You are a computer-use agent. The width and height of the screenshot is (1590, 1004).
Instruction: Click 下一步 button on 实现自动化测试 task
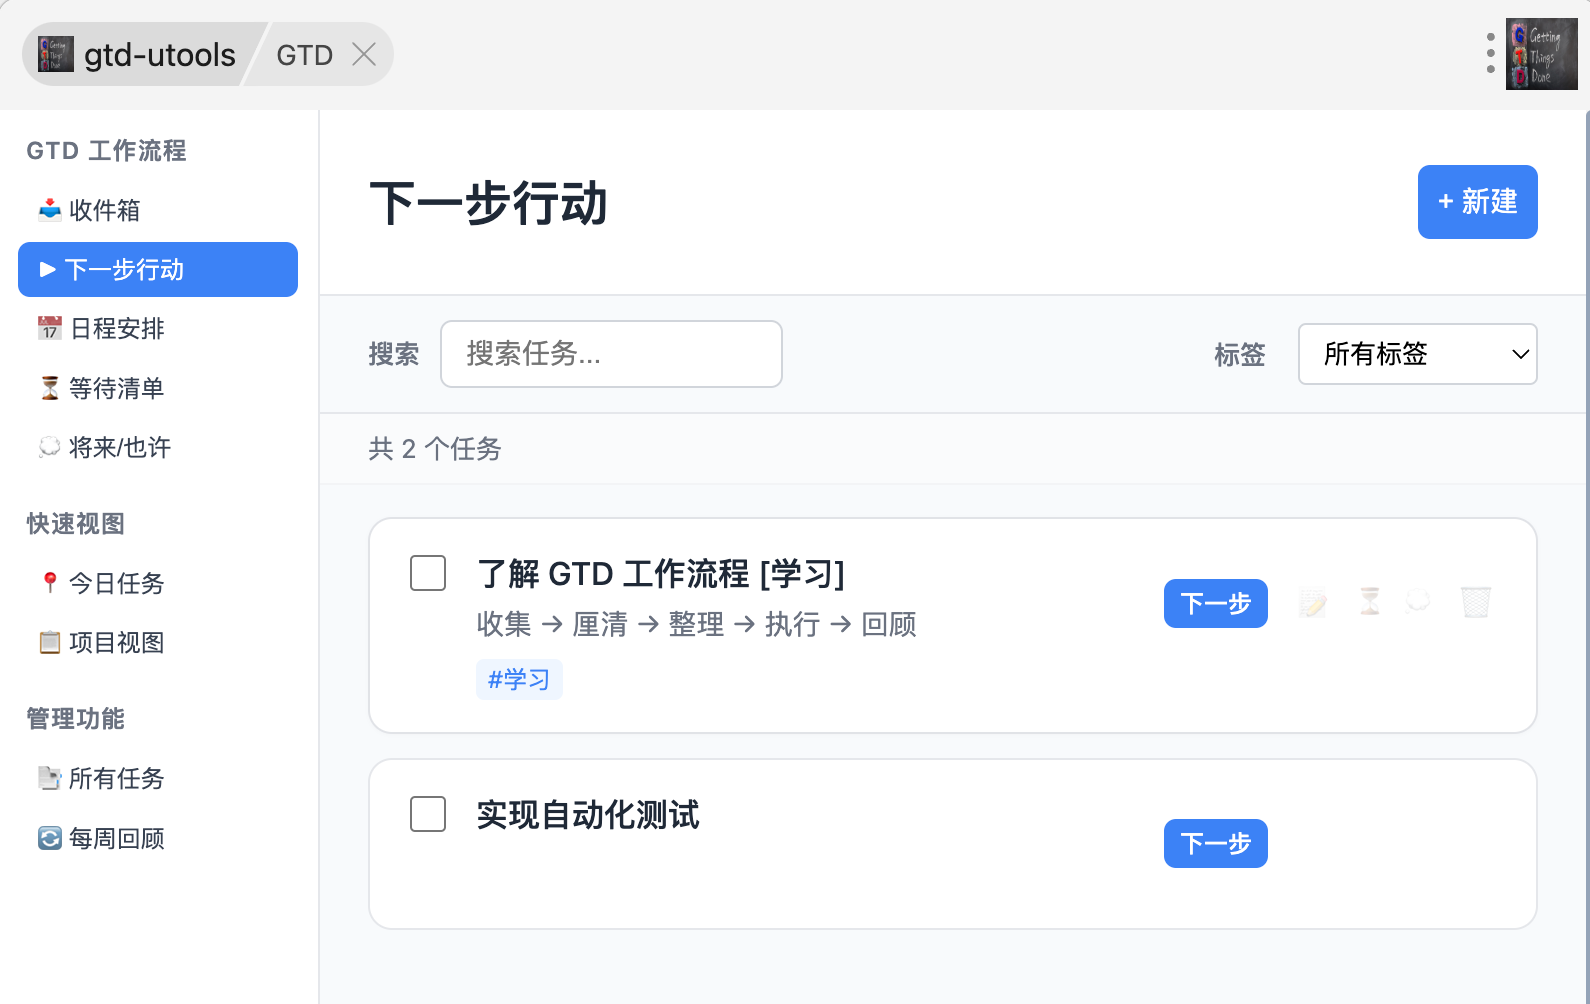pyautogui.click(x=1215, y=843)
